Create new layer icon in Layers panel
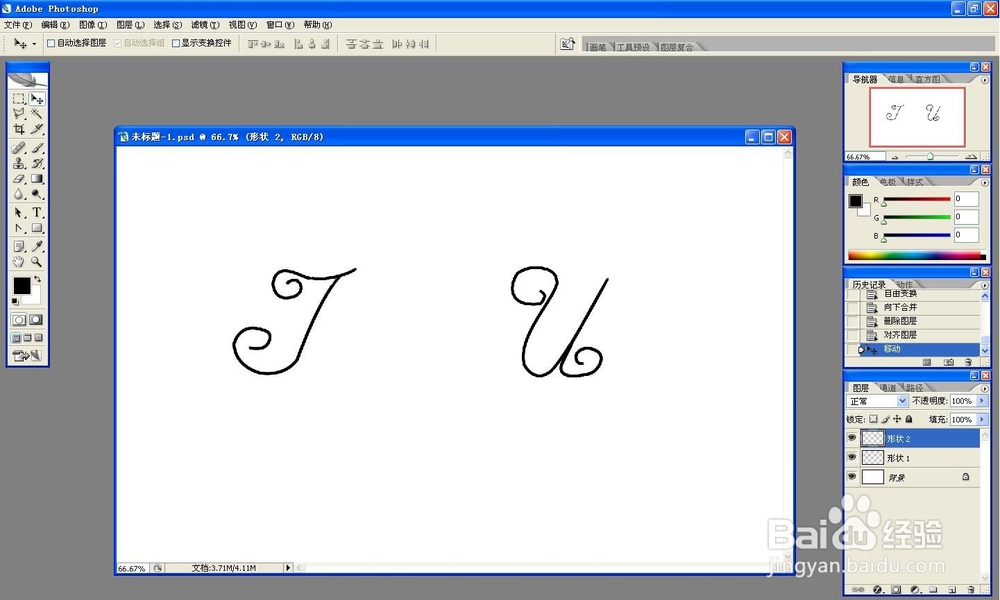The width and height of the screenshot is (1000, 600). click(952, 590)
